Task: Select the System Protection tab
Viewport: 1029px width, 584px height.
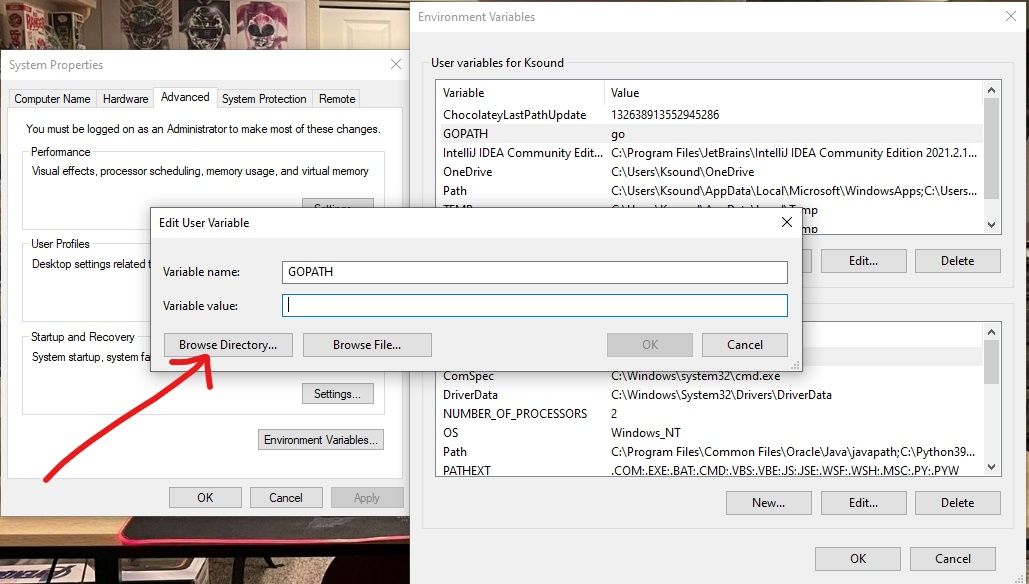Action: point(264,99)
